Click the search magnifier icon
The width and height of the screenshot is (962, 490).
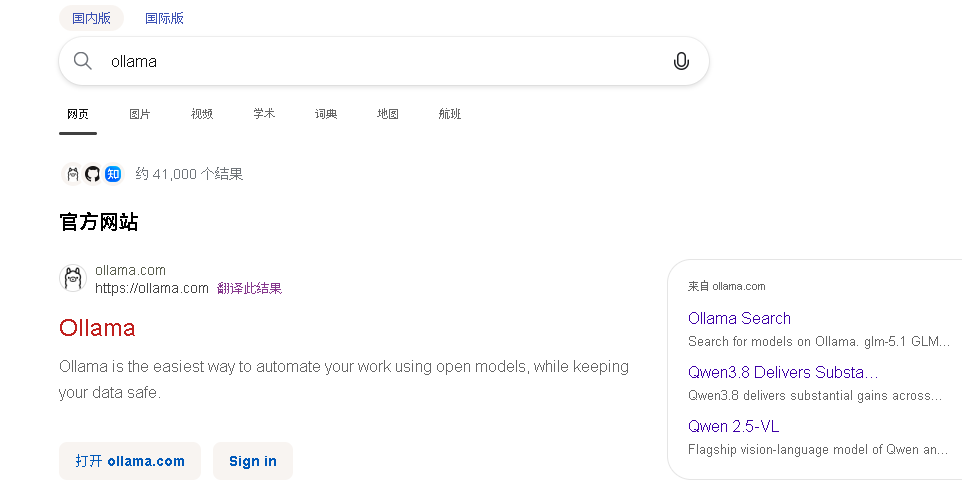[82, 61]
